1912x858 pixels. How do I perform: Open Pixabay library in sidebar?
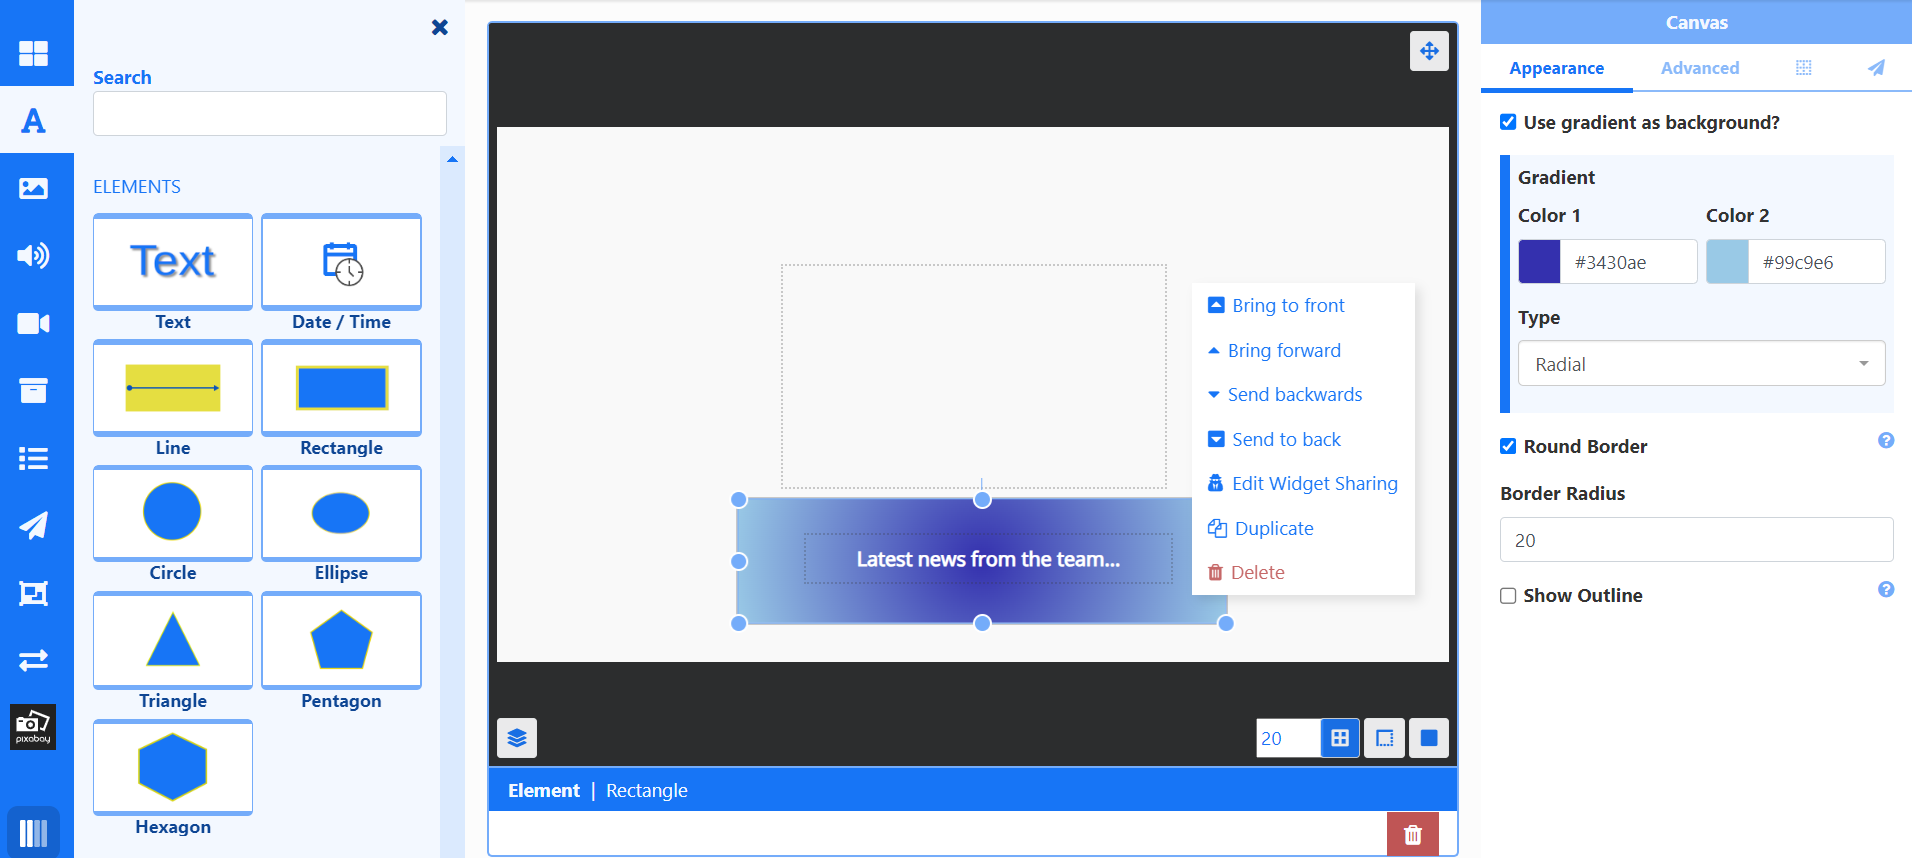33,727
